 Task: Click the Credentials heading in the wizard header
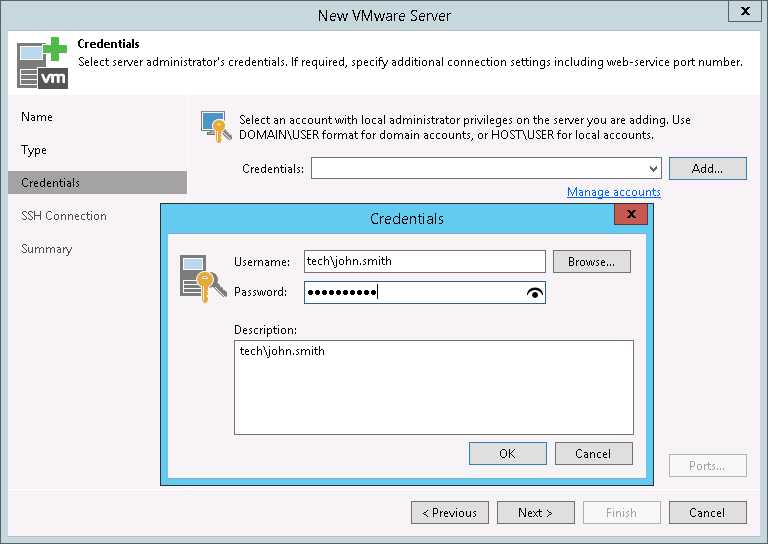[x=108, y=44]
